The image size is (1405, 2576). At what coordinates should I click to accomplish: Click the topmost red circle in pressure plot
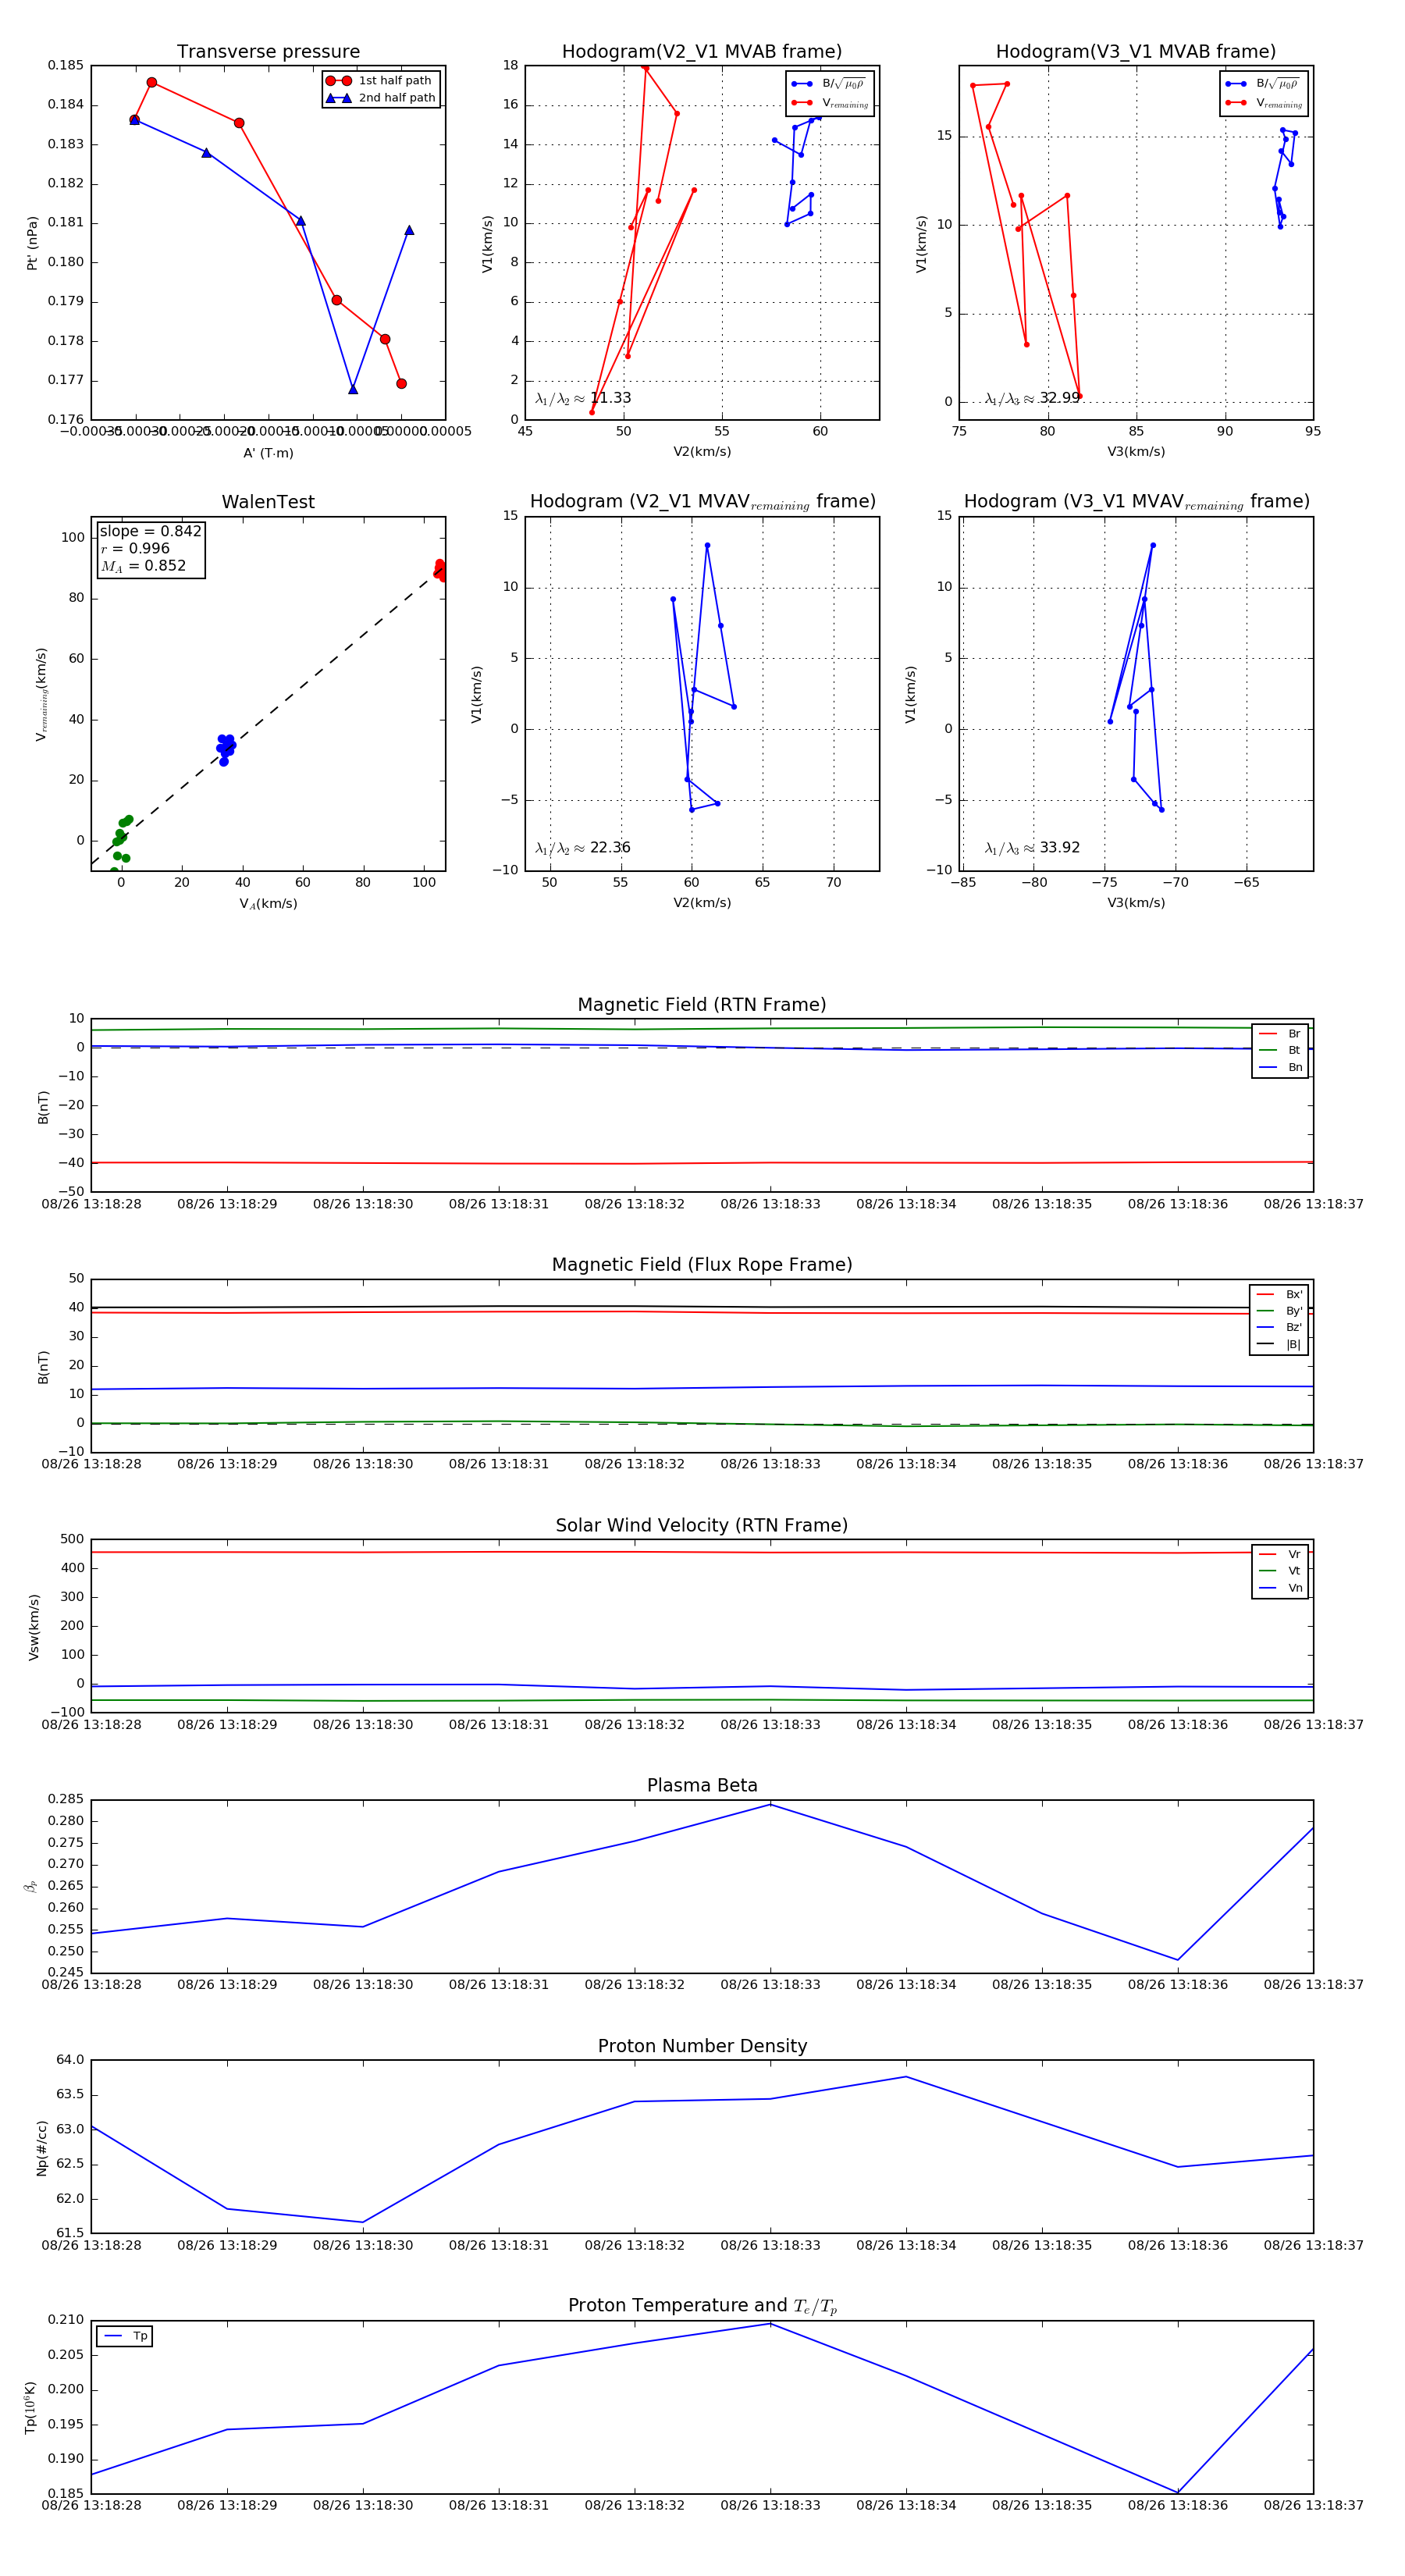(x=152, y=82)
